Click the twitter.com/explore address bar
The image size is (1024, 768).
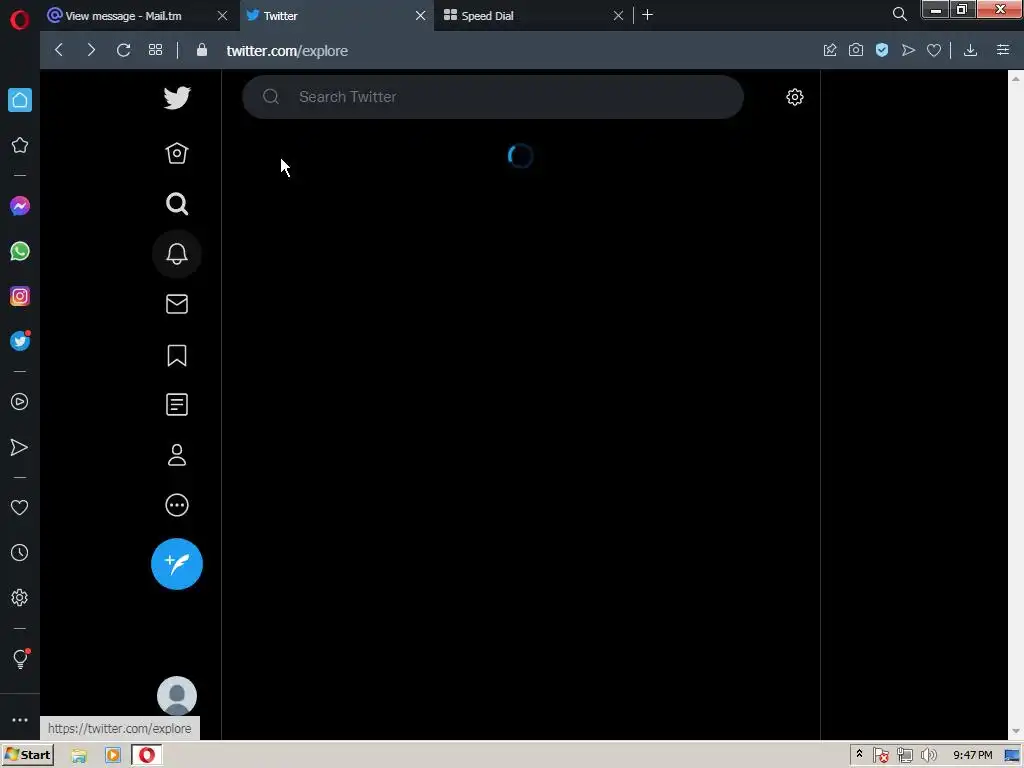tap(287, 51)
